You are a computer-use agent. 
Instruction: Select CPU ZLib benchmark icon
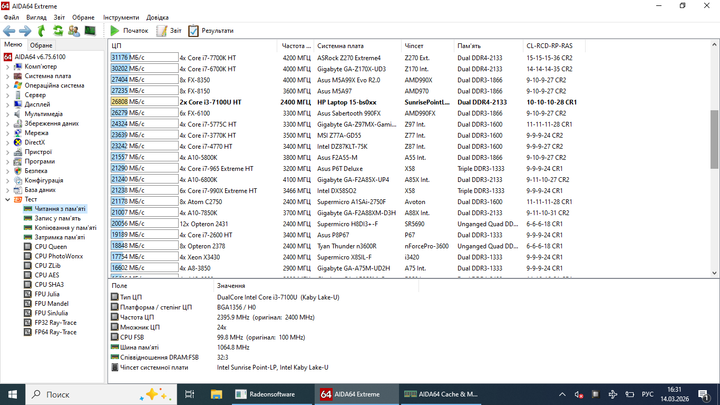pyautogui.click(x=28, y=266)
